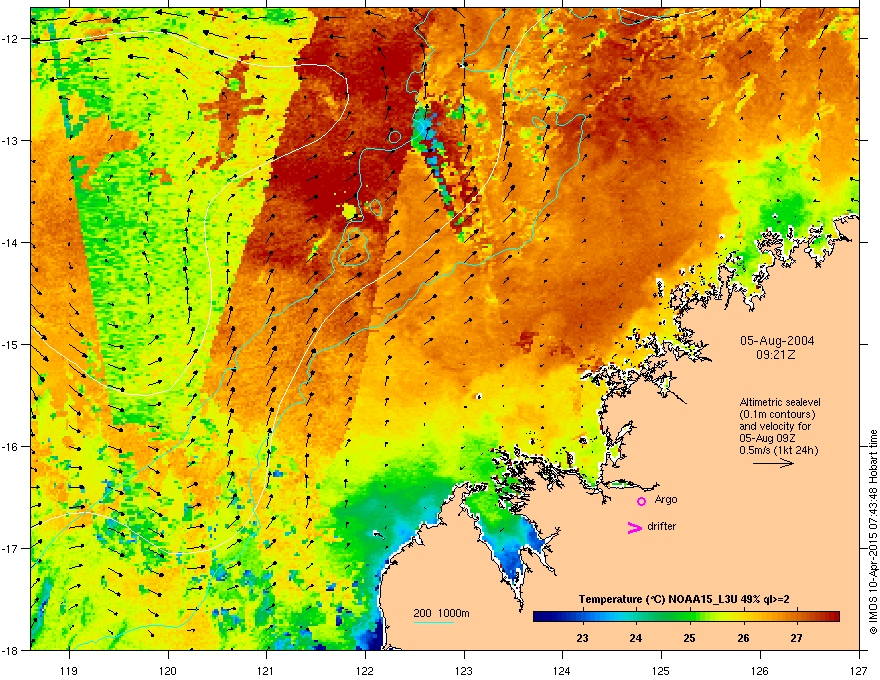Screen dimensions: 880x680
Task: Click the latitude -12 axis label
Action: tap(11, 39)
